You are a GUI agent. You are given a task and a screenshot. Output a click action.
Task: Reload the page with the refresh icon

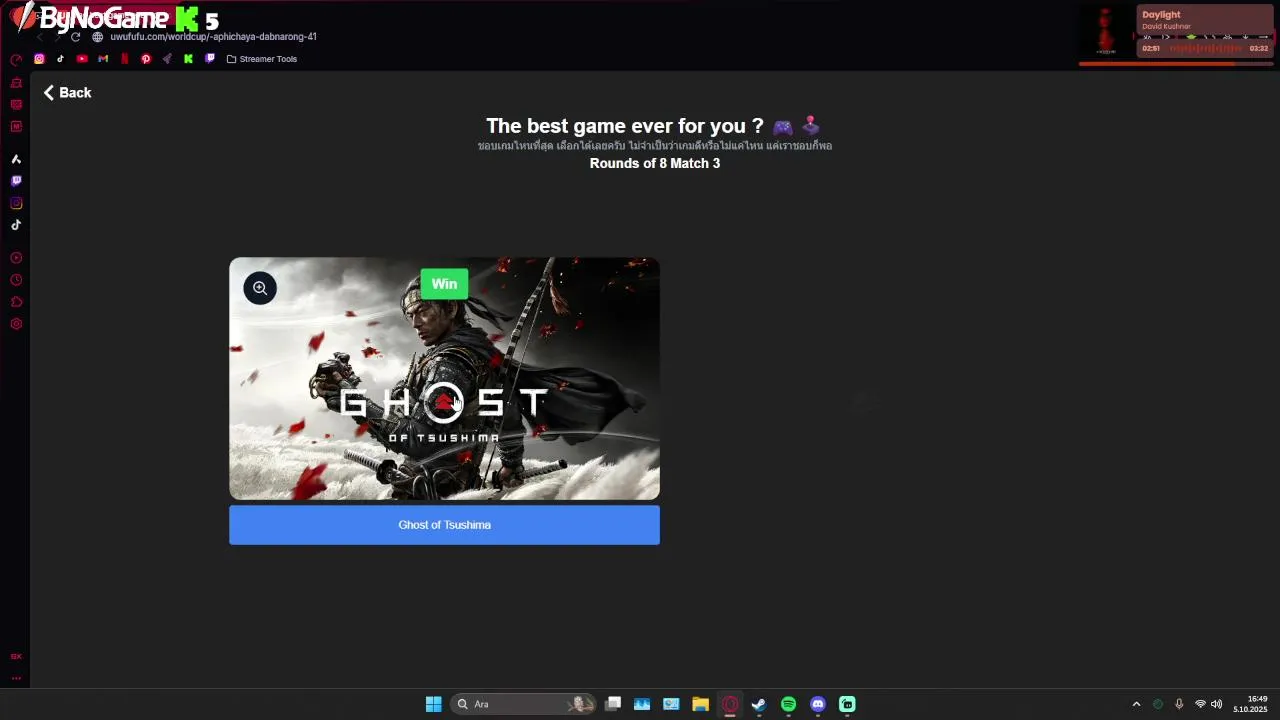pyautogui.click(x=75, y=37)
